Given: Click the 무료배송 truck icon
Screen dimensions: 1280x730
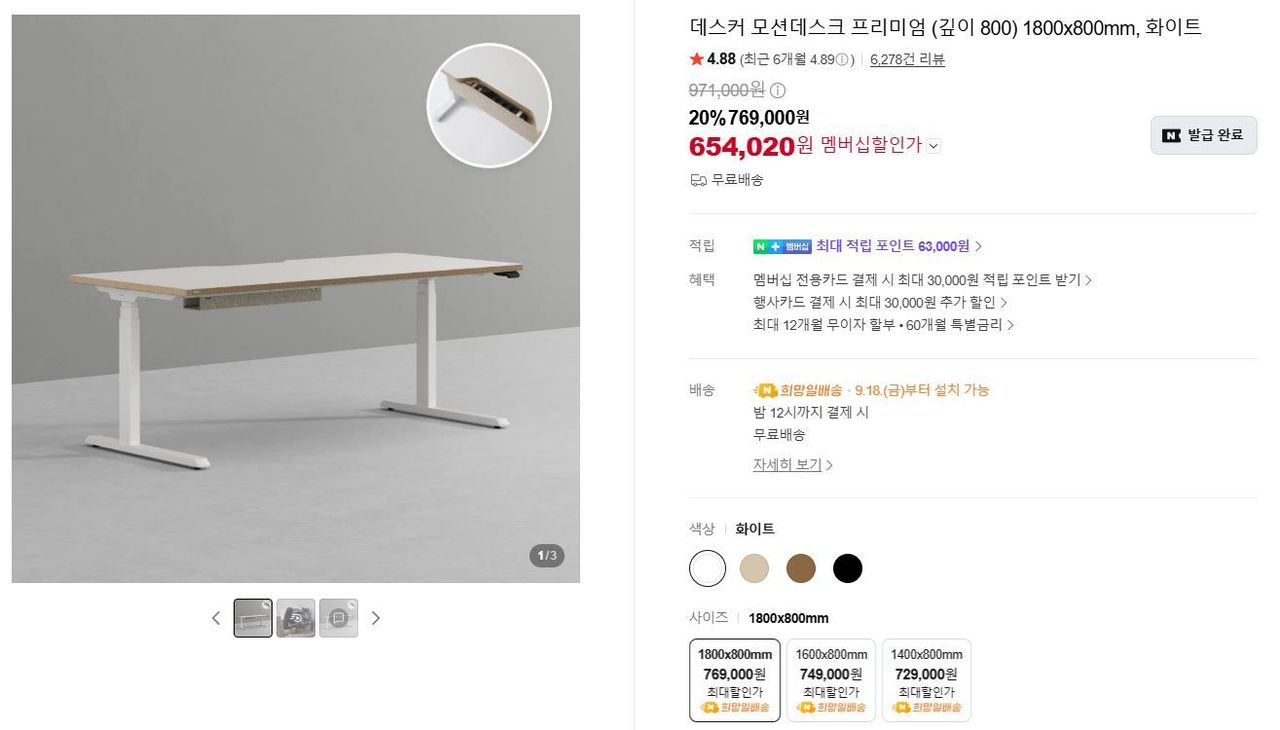Looking at the screenshot, I should (698, 180).
